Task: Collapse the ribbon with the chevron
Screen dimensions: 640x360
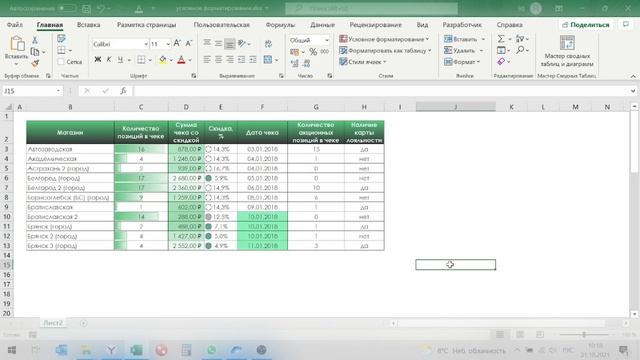Action: (633, 76)
